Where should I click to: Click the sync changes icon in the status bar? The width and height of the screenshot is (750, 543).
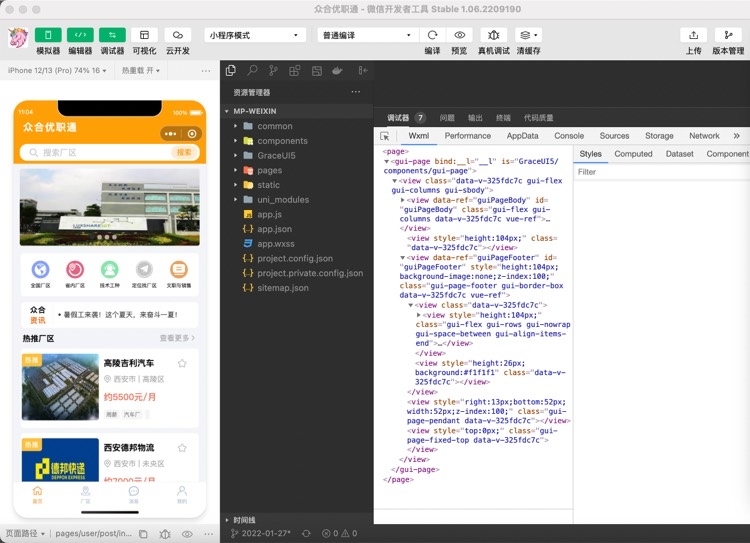(306, 533)
